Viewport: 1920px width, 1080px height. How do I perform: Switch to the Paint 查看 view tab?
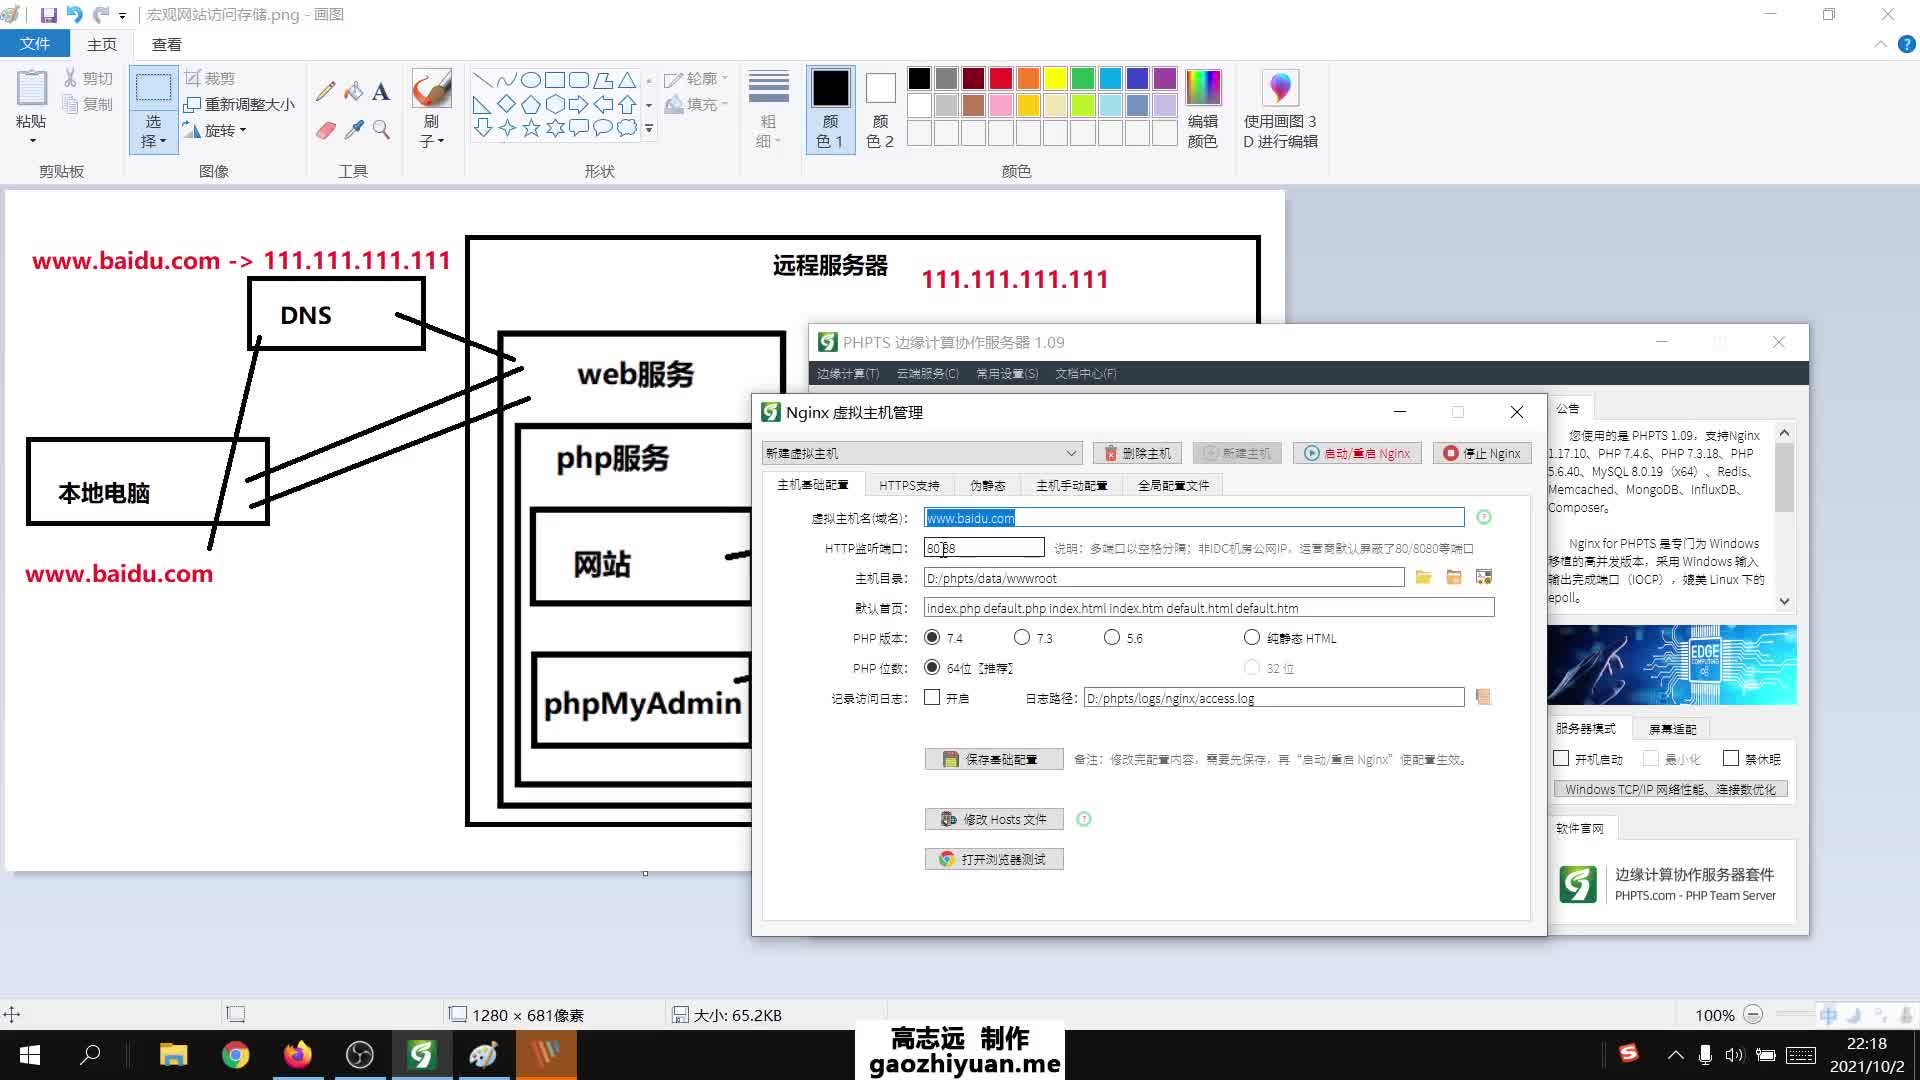point(166,44)
